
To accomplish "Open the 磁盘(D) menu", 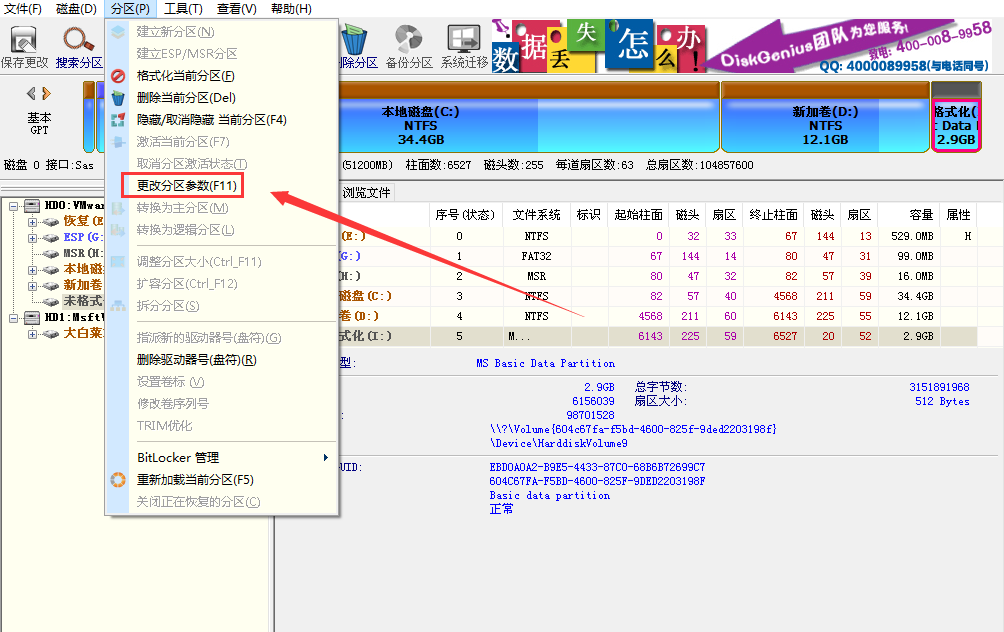I will click(76, 9).
